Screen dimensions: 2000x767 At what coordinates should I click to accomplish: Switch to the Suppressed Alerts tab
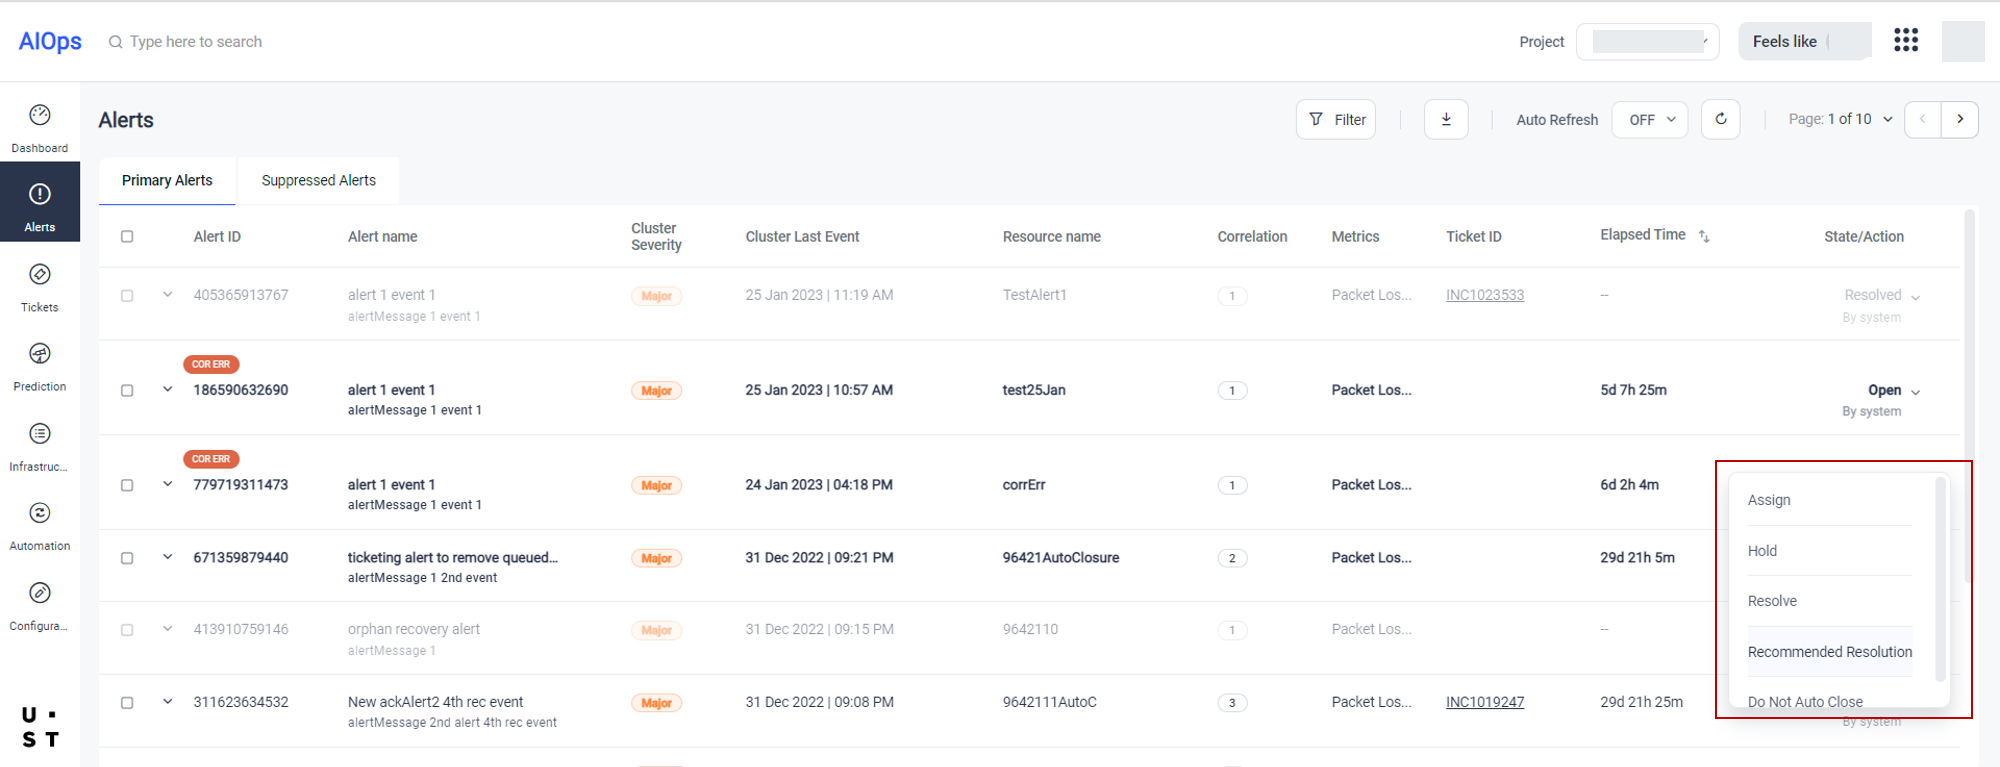tap(318, 181)
